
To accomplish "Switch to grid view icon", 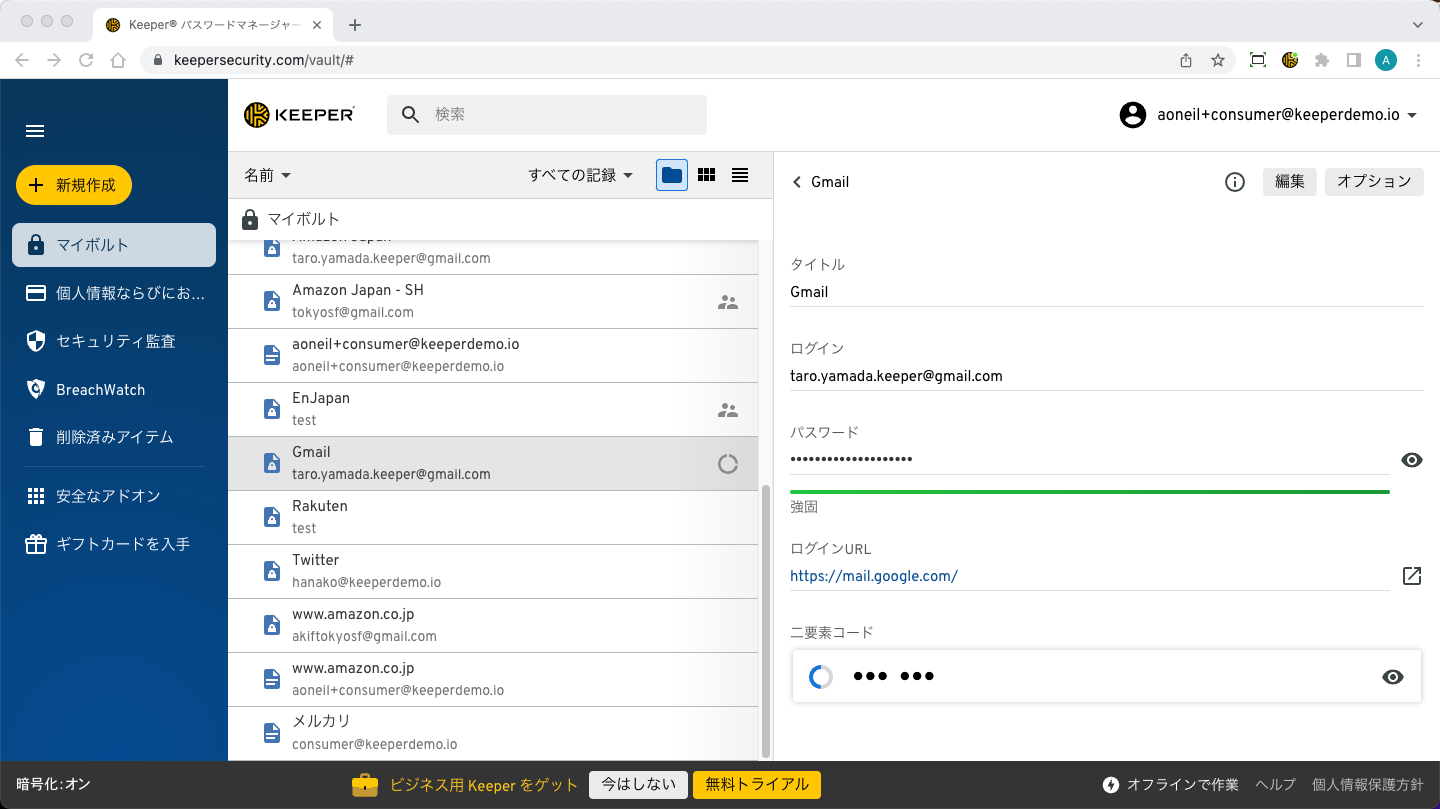I will click(706, 175).
